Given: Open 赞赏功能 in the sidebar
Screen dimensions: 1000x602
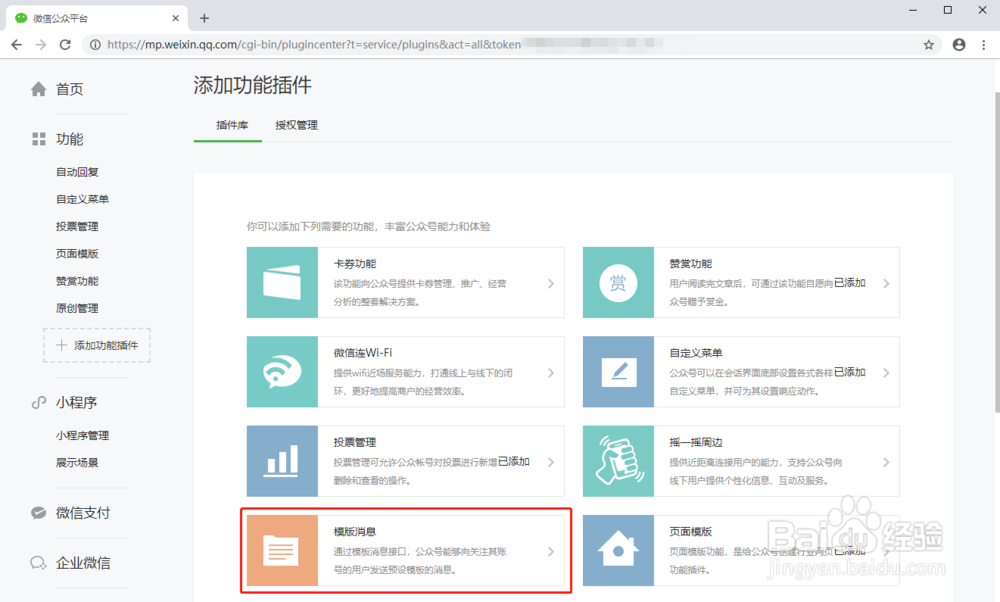Looking at the screenshot, I should [x=77, y=281].
